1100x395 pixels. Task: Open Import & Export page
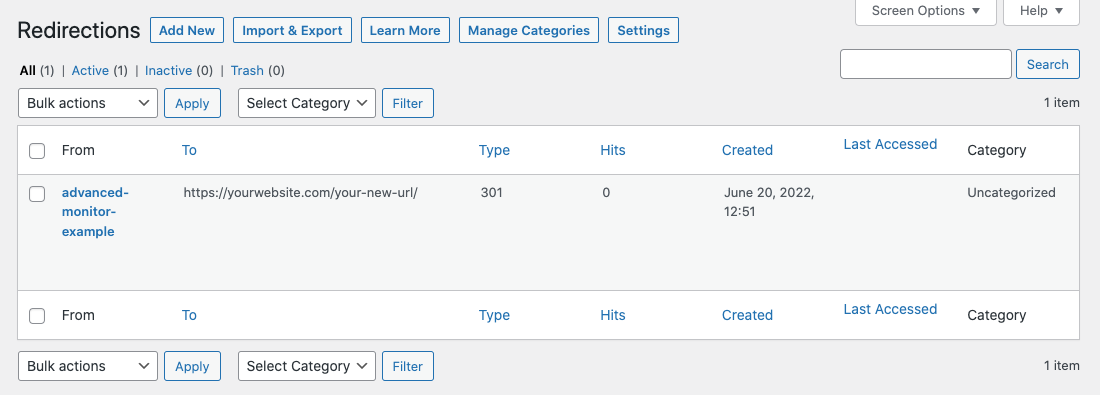point(292,31)
